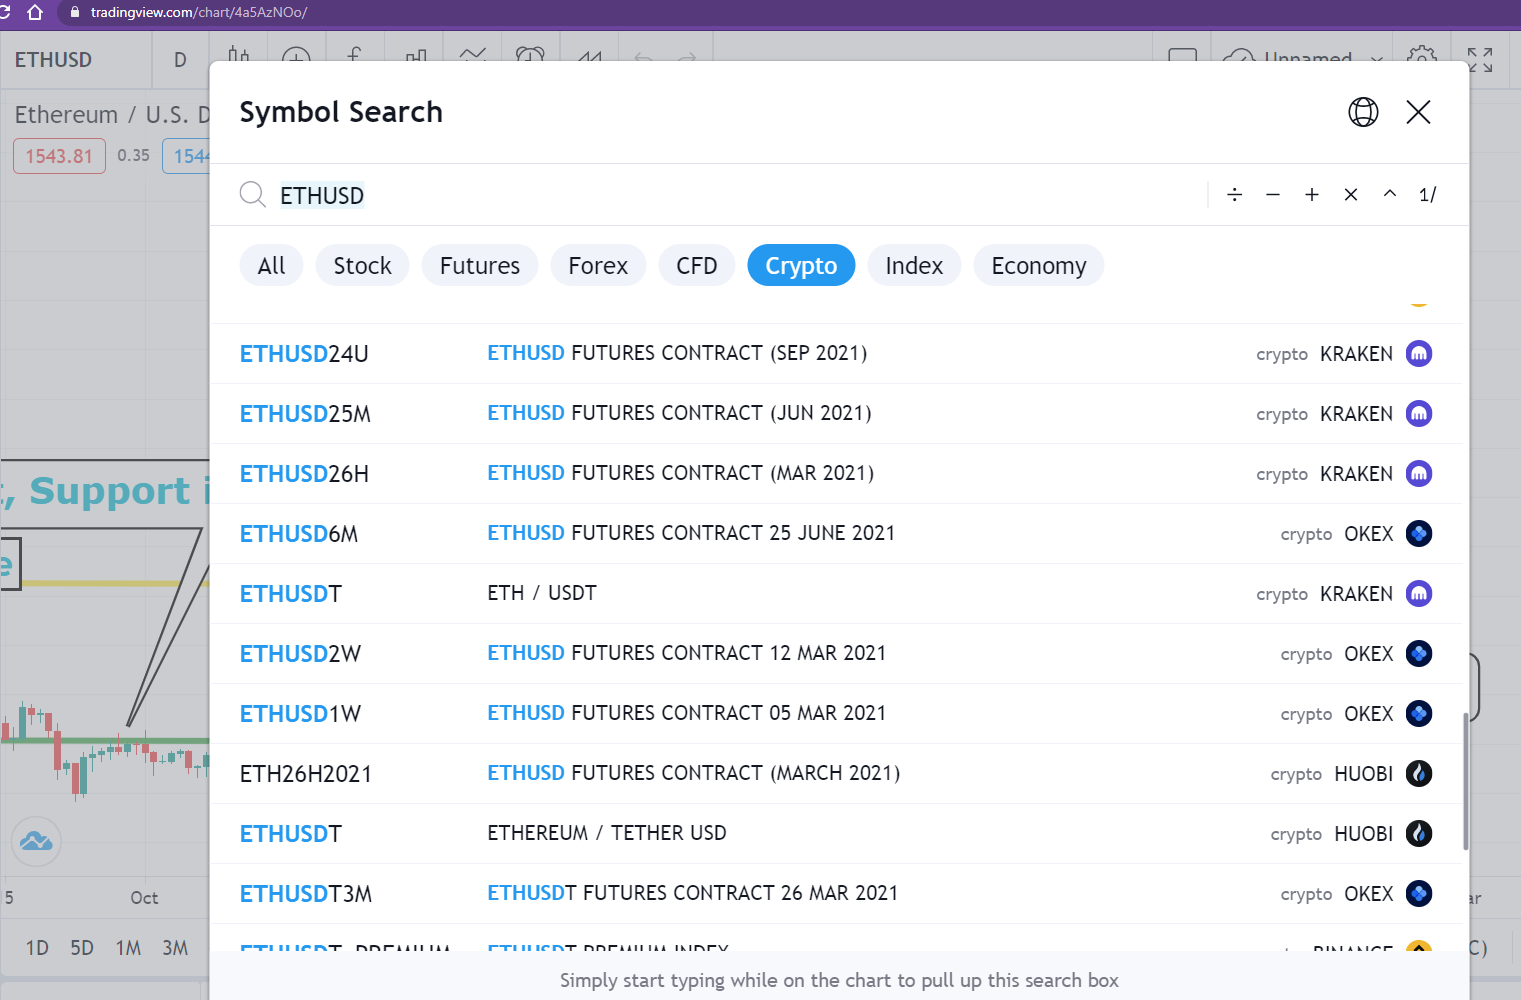Filter results by Index
Viewport: 1521px width, 1000px height.
pyautogui.click(x=914, y=265)
